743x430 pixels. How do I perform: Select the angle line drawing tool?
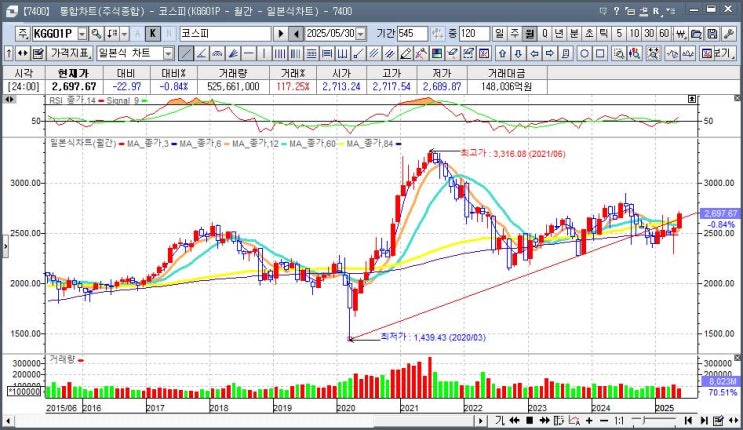click(202, 53)
